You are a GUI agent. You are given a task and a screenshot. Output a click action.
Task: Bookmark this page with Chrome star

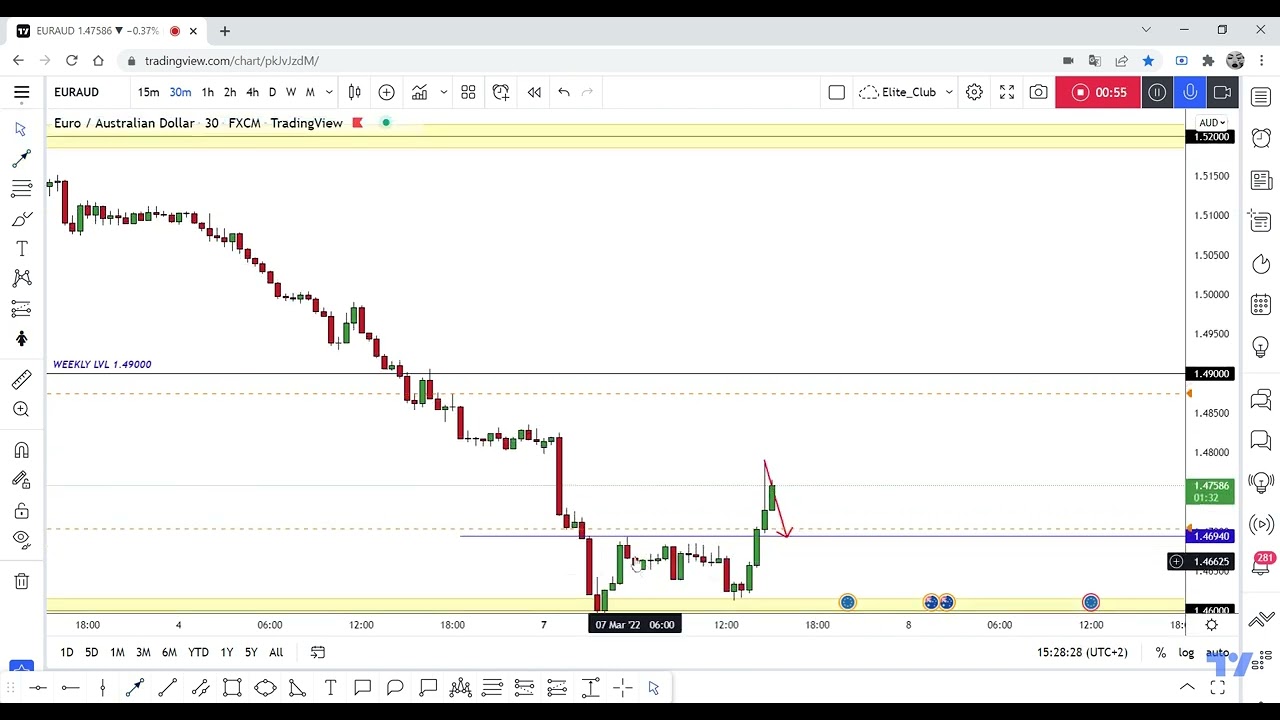point(1148,60)
